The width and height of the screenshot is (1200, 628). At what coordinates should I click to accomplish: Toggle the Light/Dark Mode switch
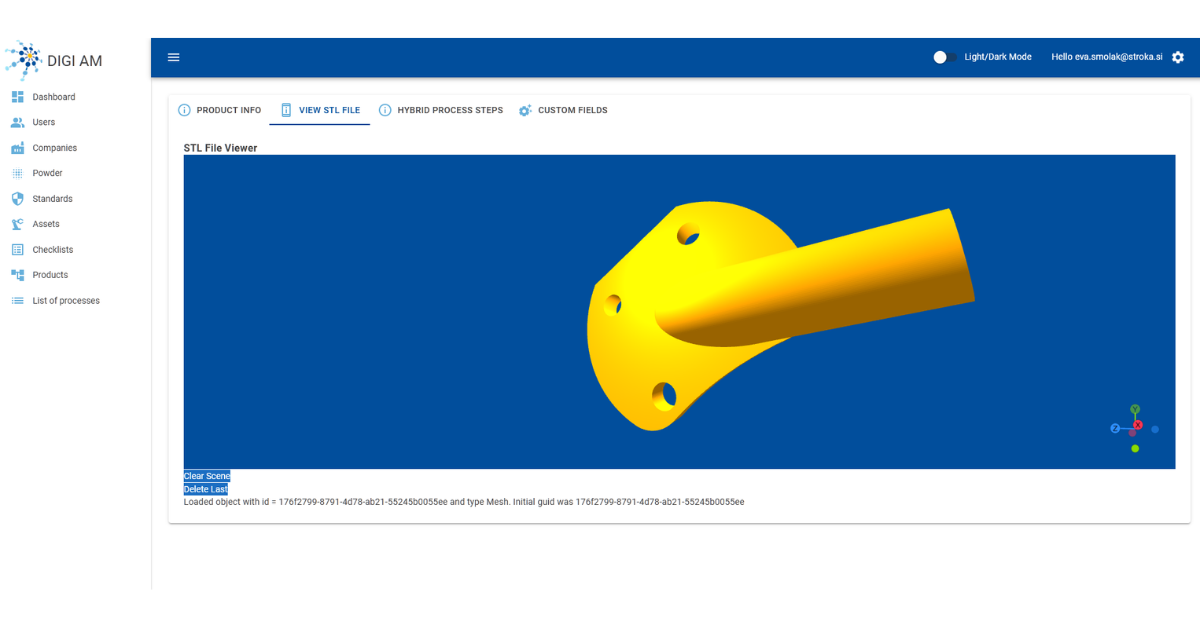pos(945,57)
